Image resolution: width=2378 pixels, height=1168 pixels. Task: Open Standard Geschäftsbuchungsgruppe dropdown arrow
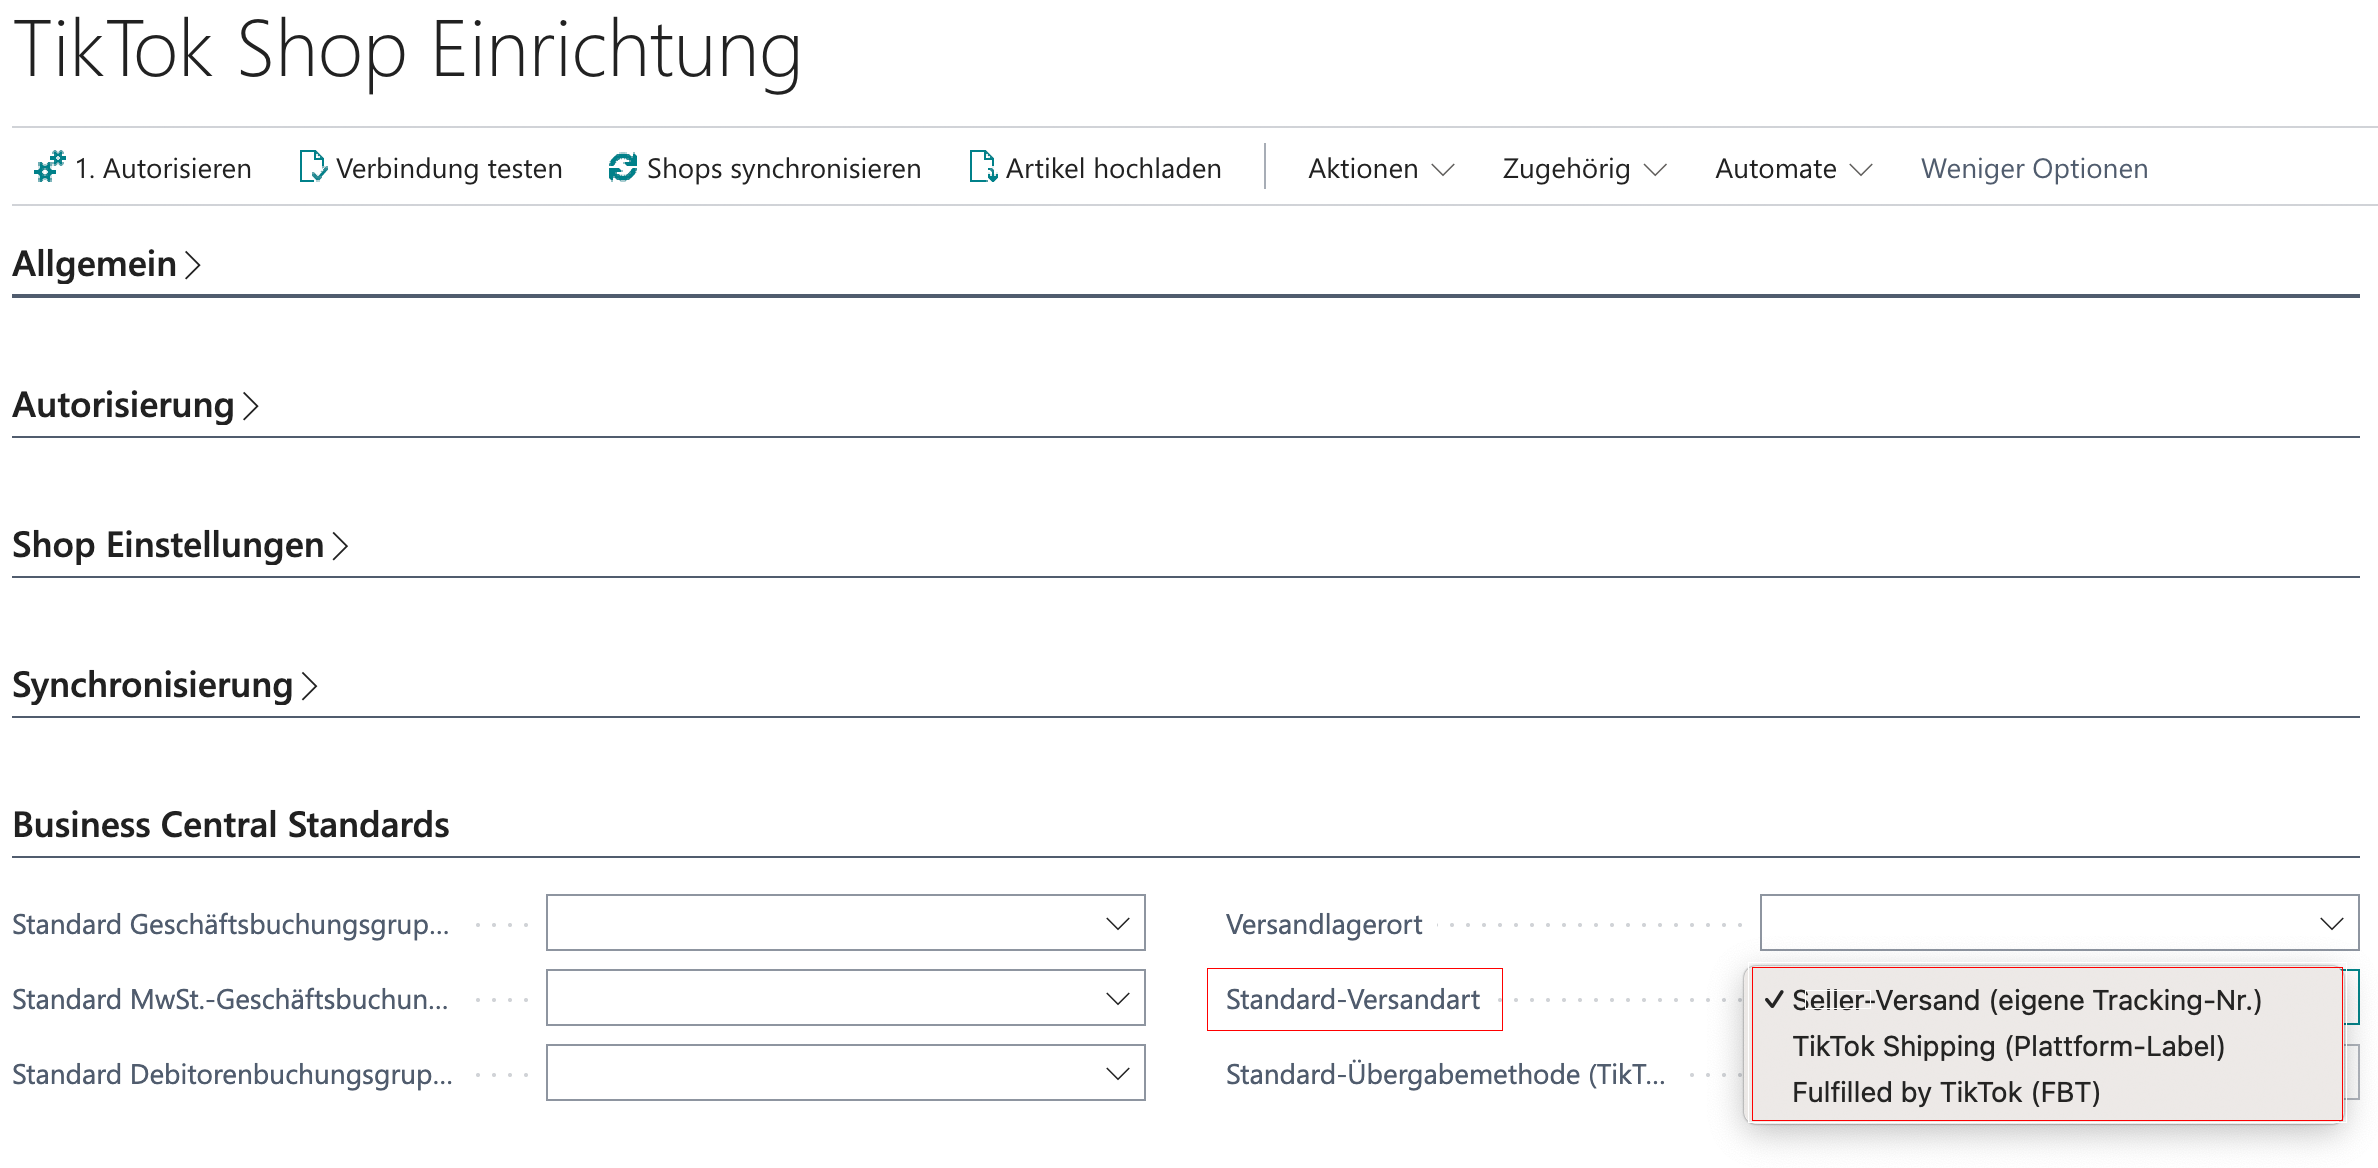tap(1117, 923)
